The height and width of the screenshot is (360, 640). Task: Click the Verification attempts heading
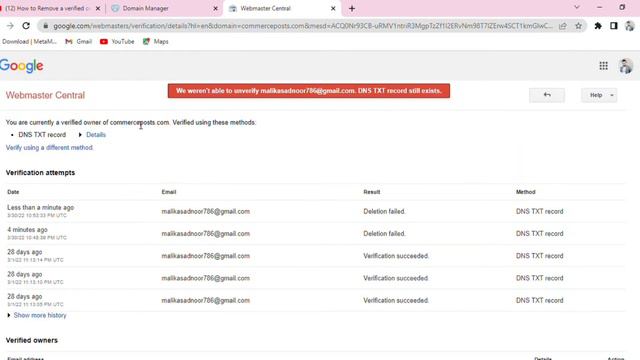[x=40, y=173]
